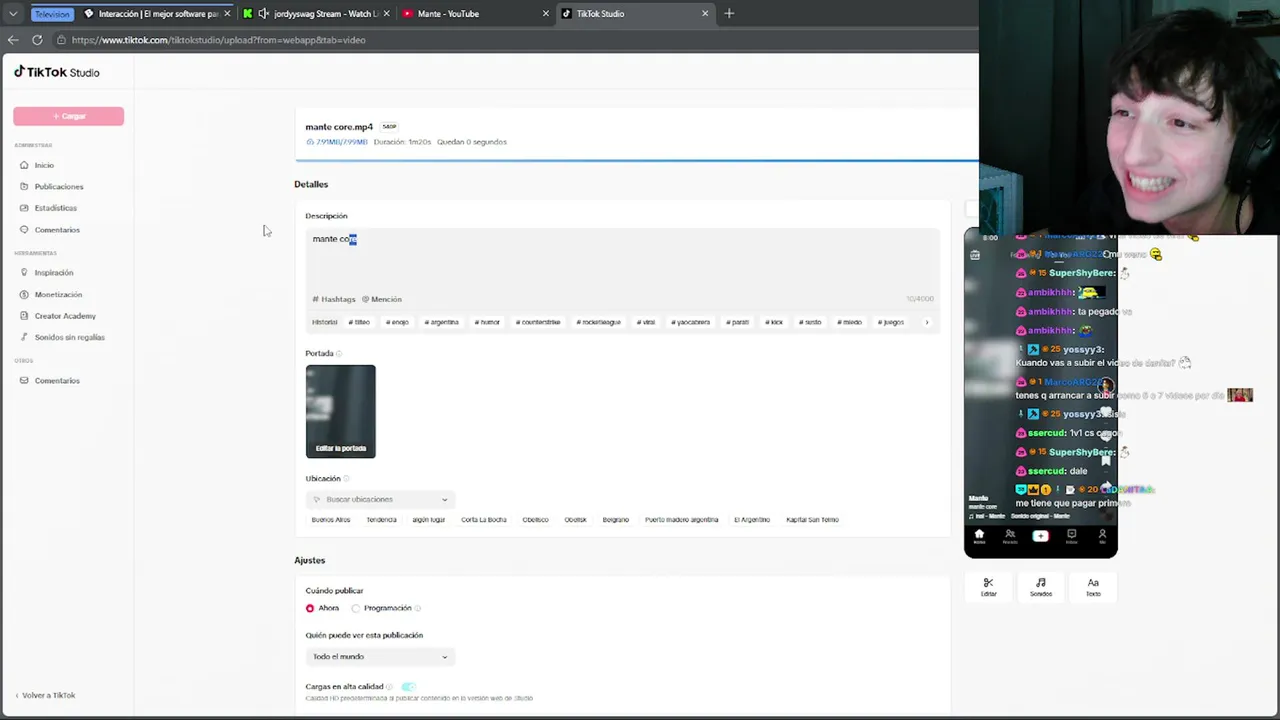Choose the Kapital San Telmo location
The image size is (1280, 720).
click(x=812, y=520)
